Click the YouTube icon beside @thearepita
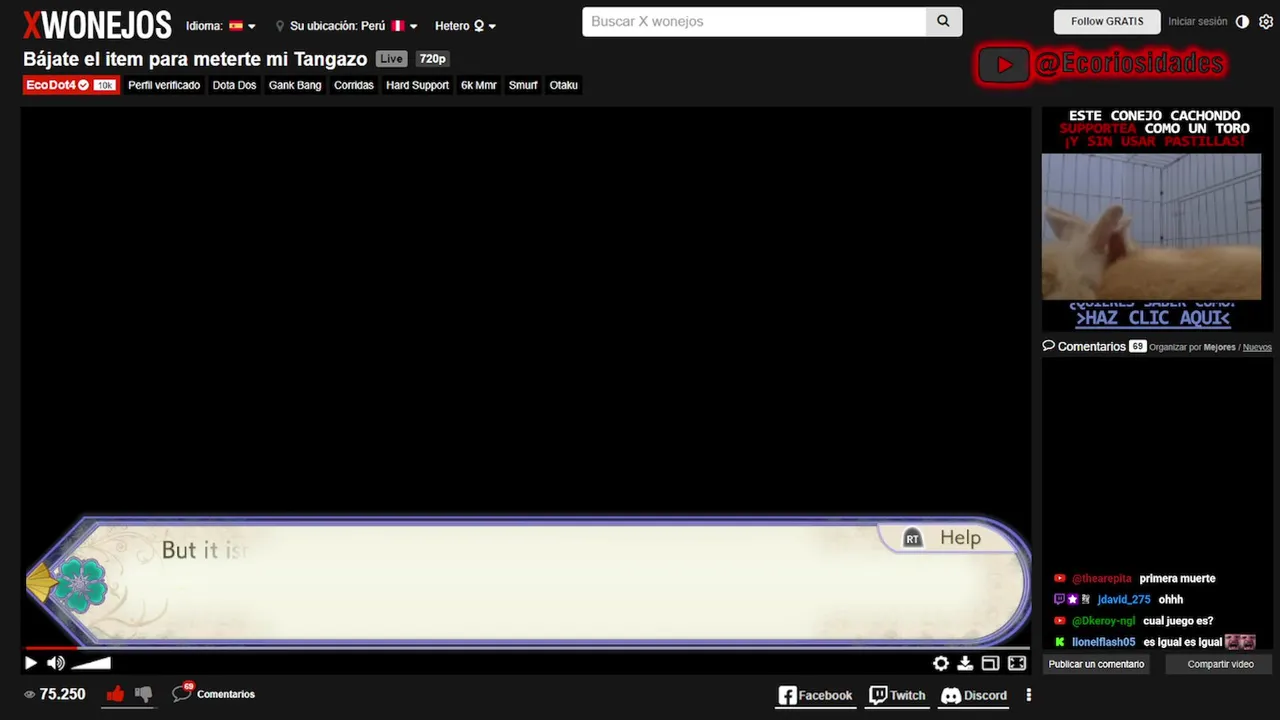The width and height of the screenshot is (1280, 720). (1060, 579)
